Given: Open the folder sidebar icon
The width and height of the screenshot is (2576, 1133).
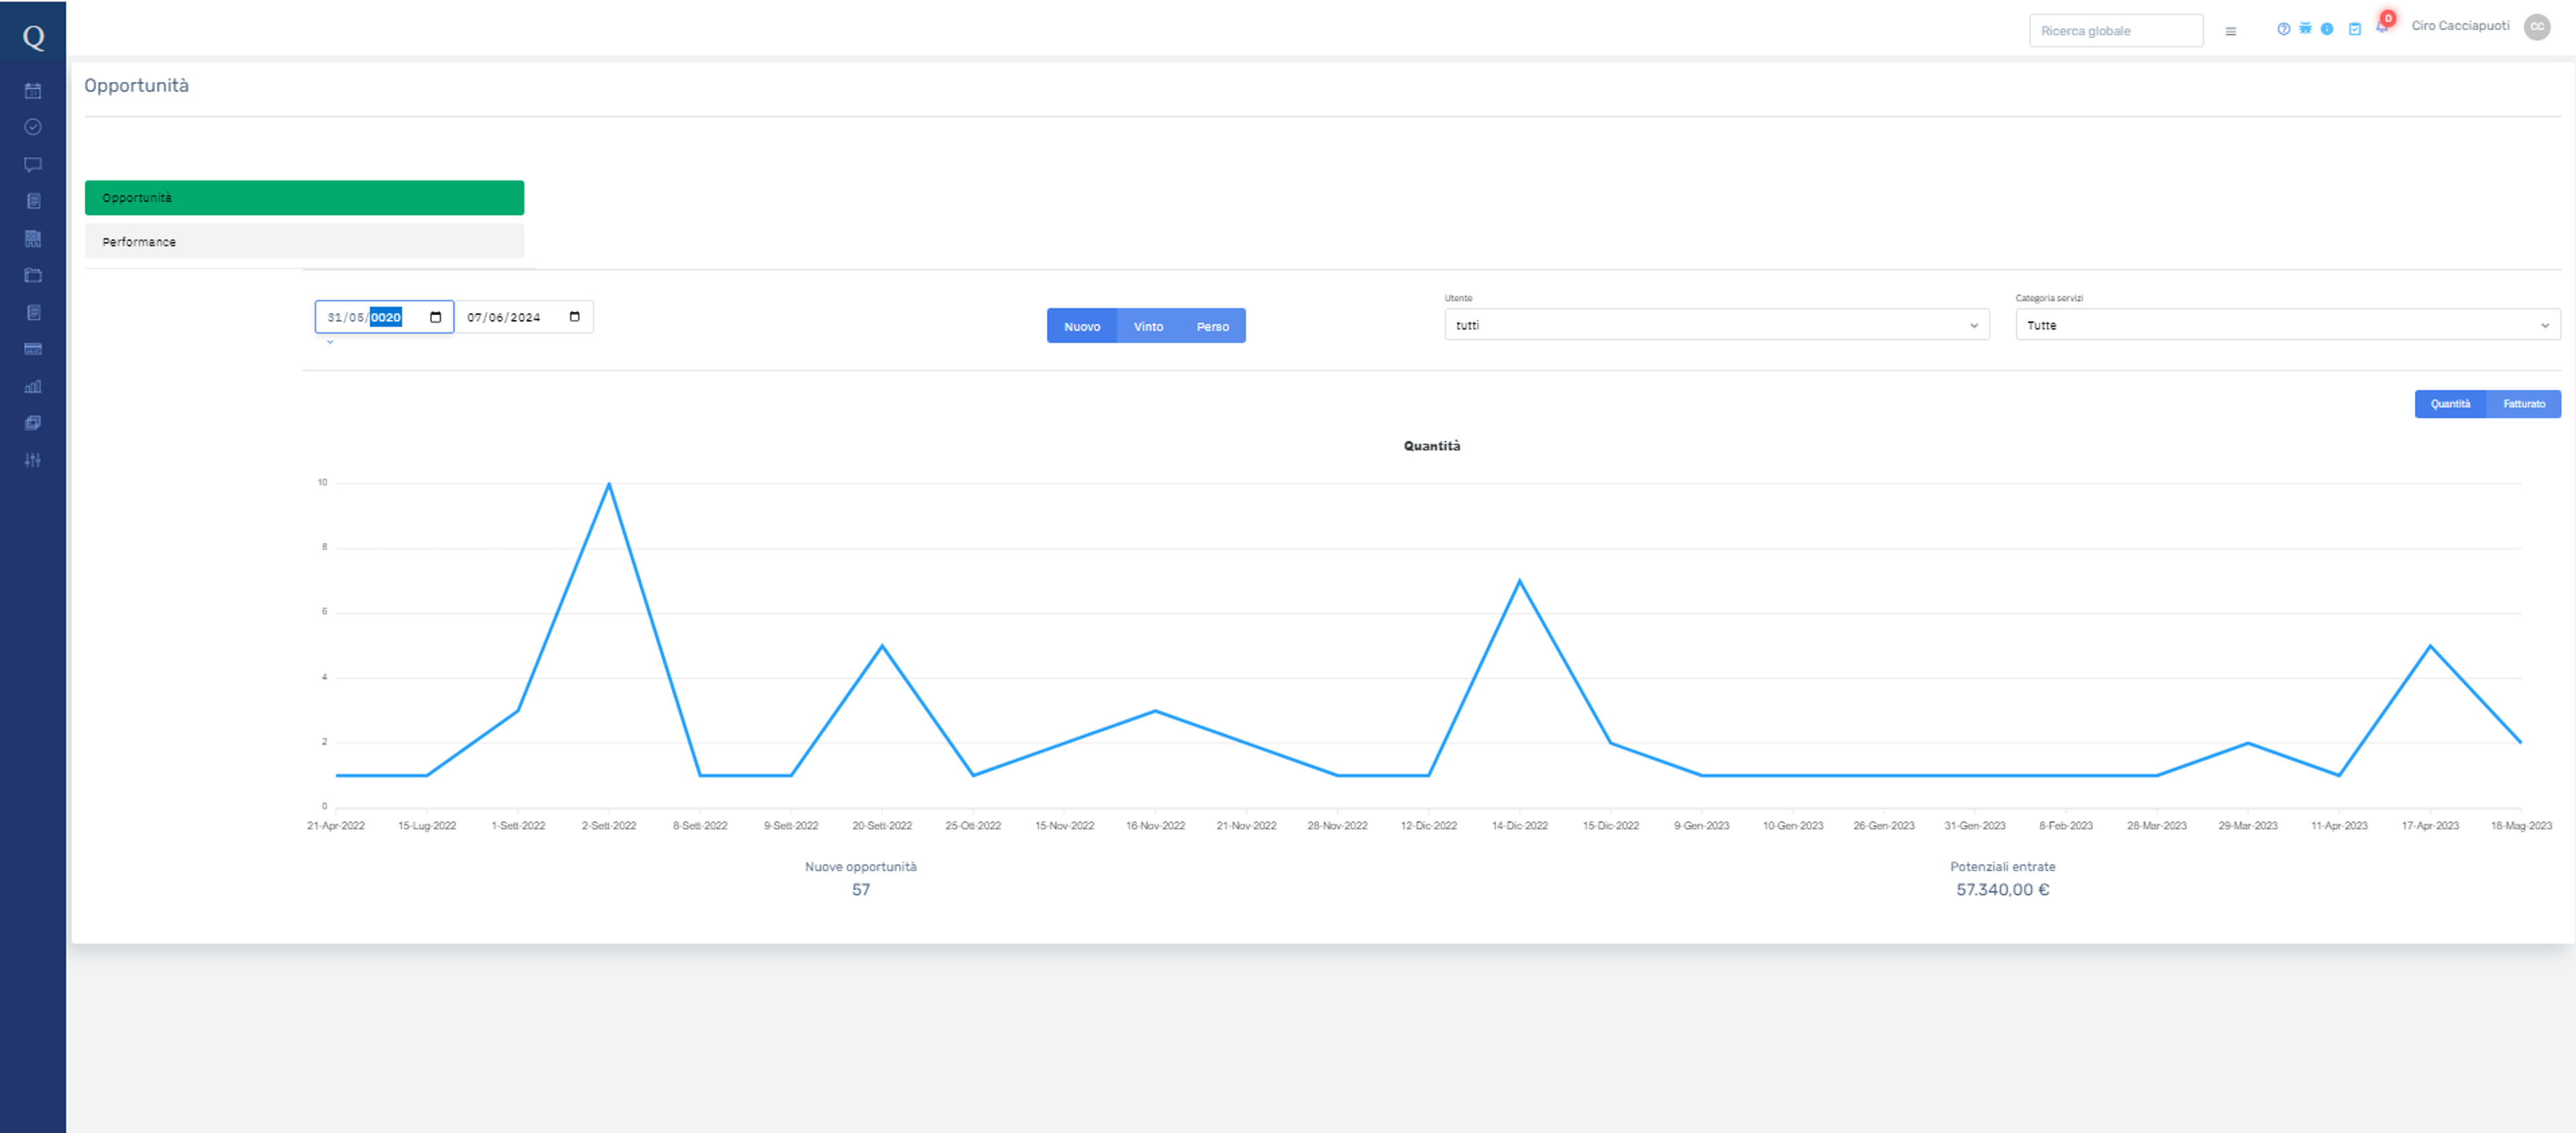Looking at the screenshot, I should click(x=33, y=275).
